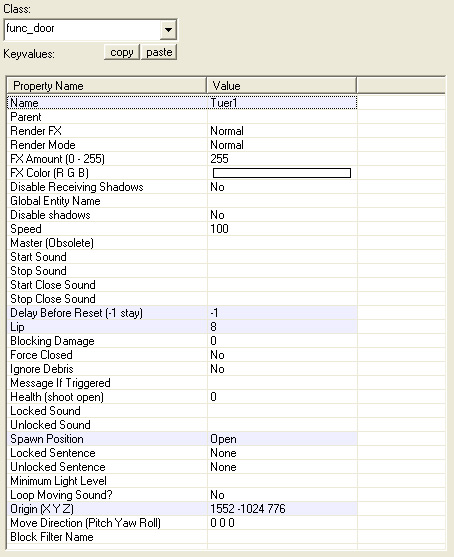Click the FX Color white swatch
This screenshot has width=454, height=557.
(282, 173)
